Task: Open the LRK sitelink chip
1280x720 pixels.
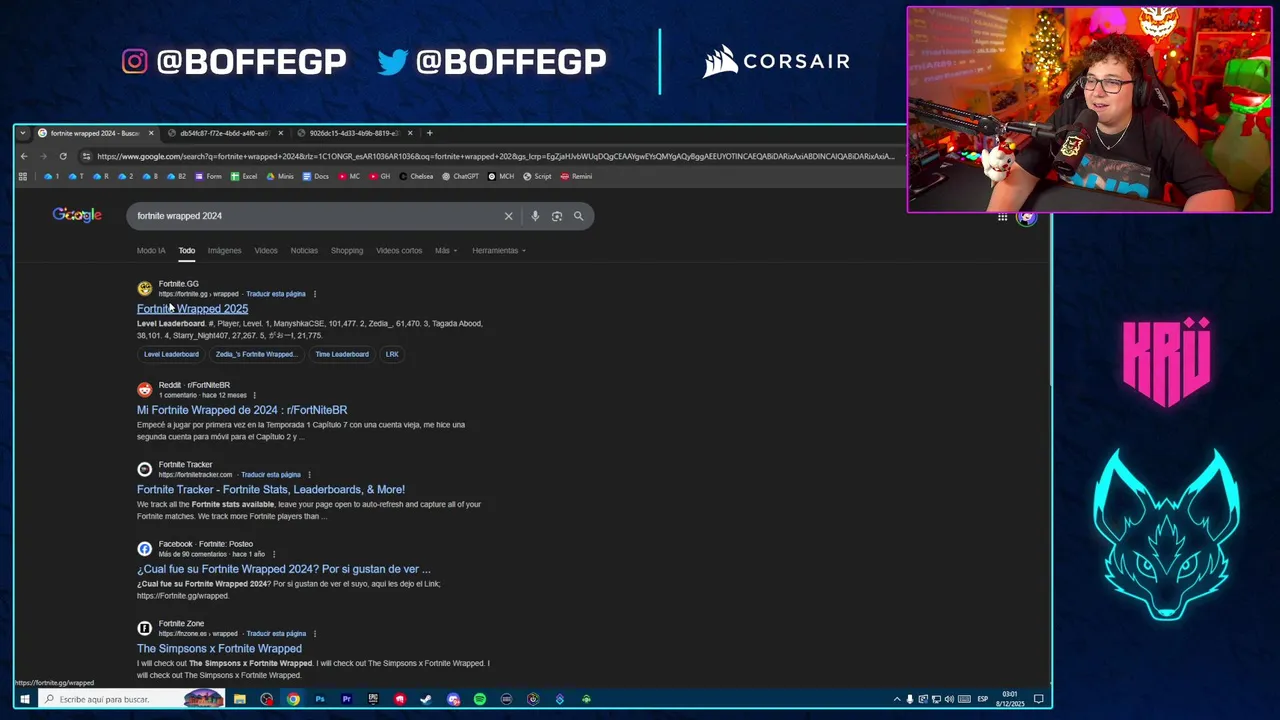Action: pos(392,354)
